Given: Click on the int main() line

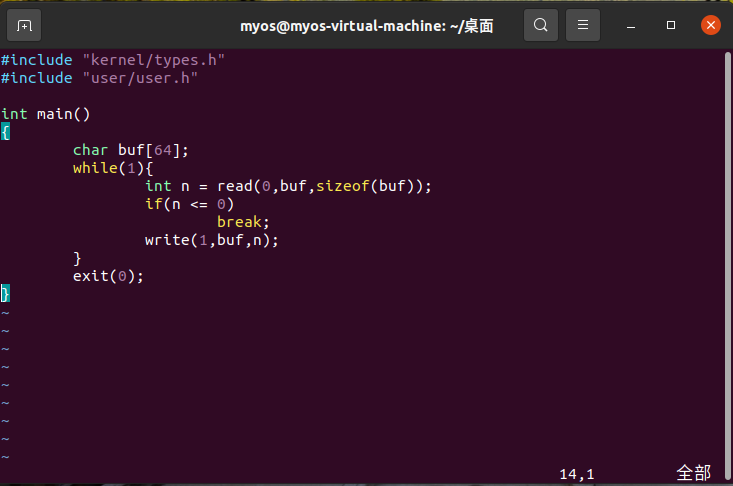Looking at the screenshot, I should tap(45, 114).
